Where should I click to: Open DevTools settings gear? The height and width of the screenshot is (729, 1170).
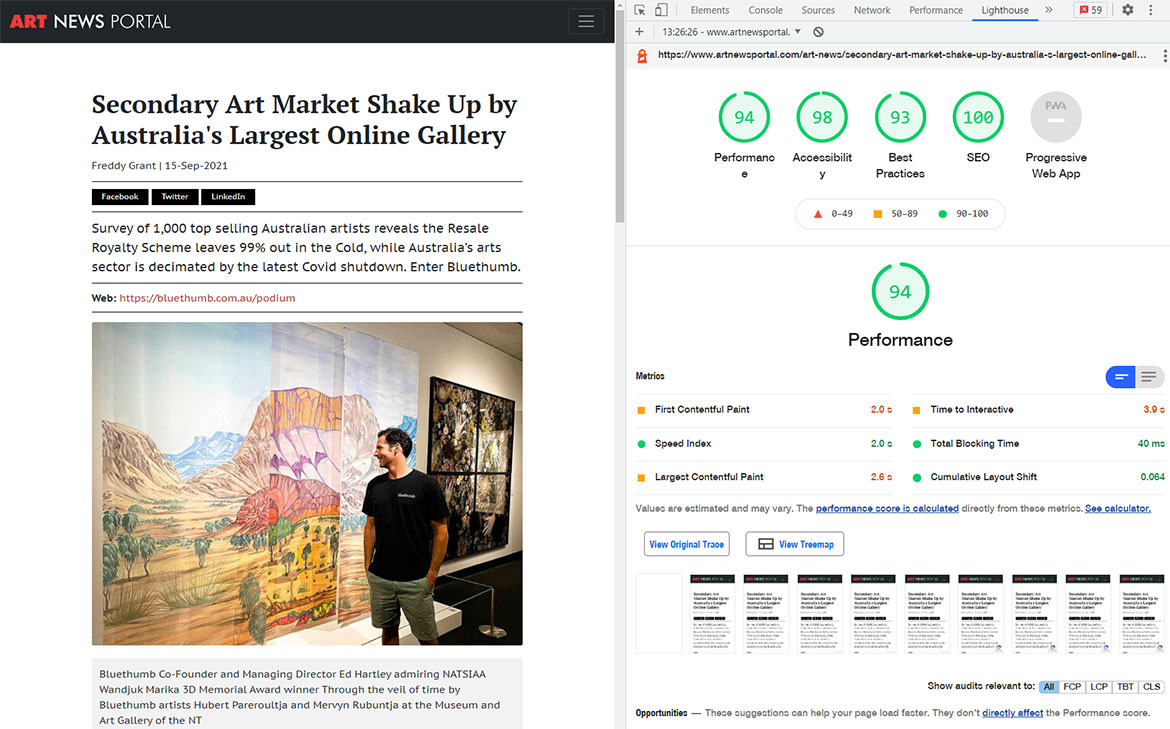pyautogui.click(x=1128, y=10)
